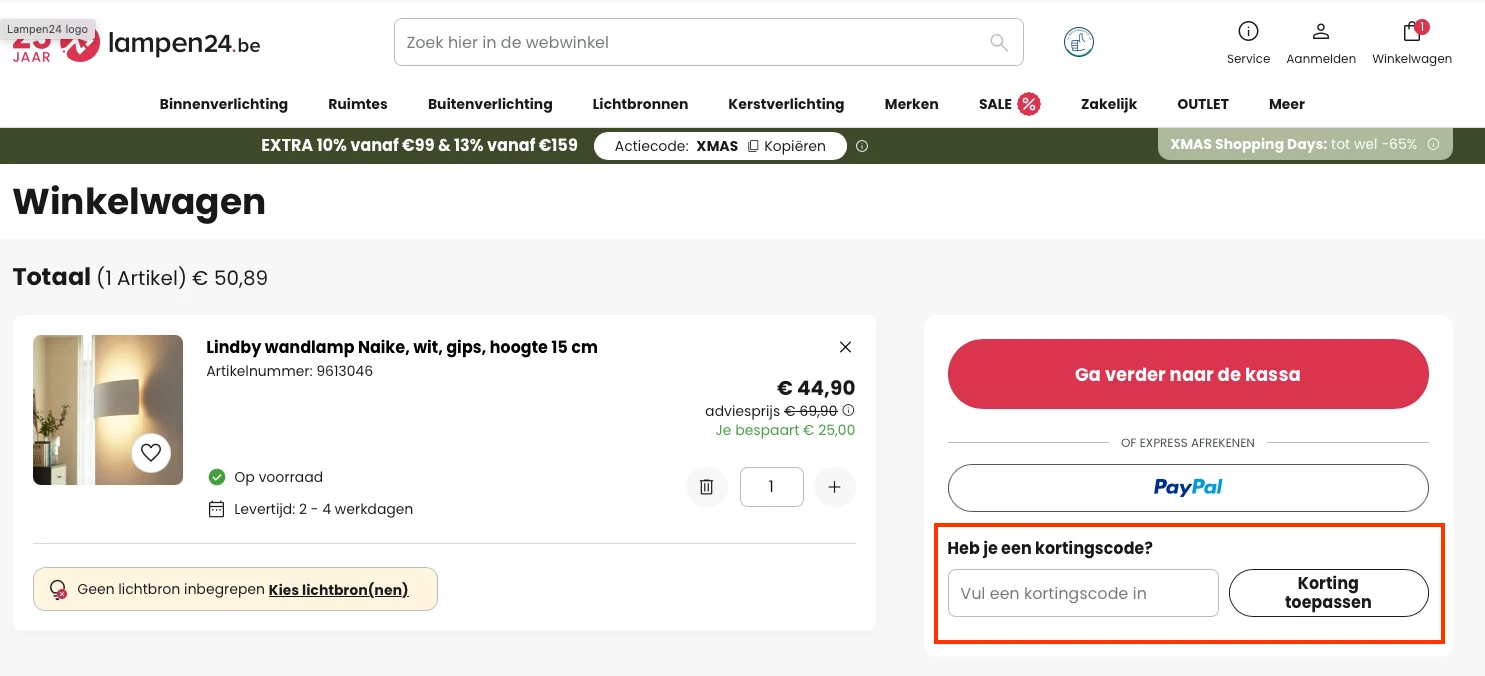Click the info icon beside the actiecode
This screenshot has height=676, width=1485.
click(x=862, y=146)
